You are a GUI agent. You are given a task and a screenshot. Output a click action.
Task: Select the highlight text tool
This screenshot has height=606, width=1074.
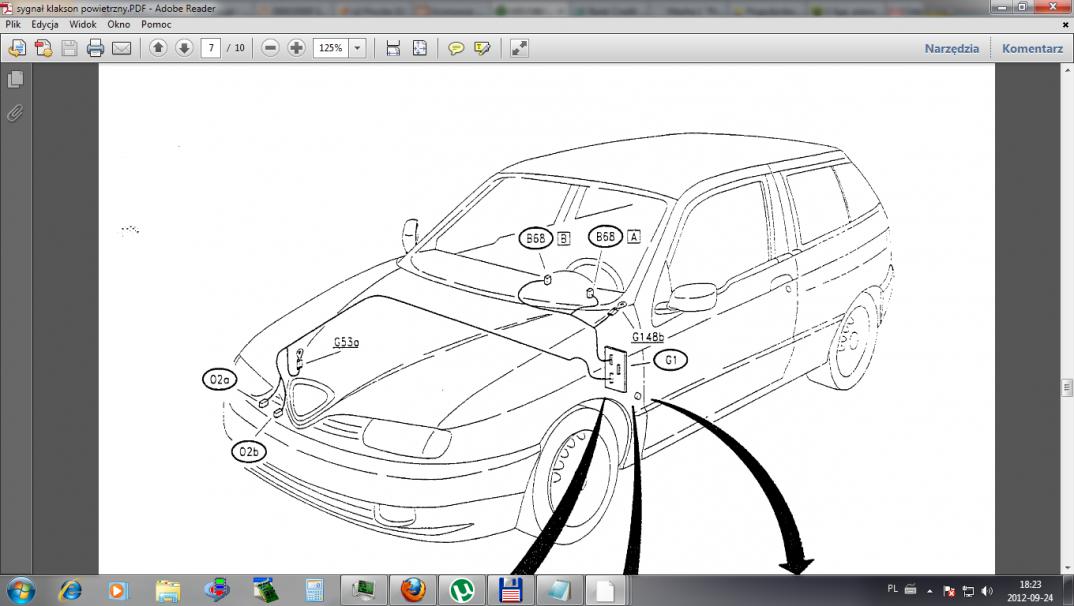tap(482, 48)
